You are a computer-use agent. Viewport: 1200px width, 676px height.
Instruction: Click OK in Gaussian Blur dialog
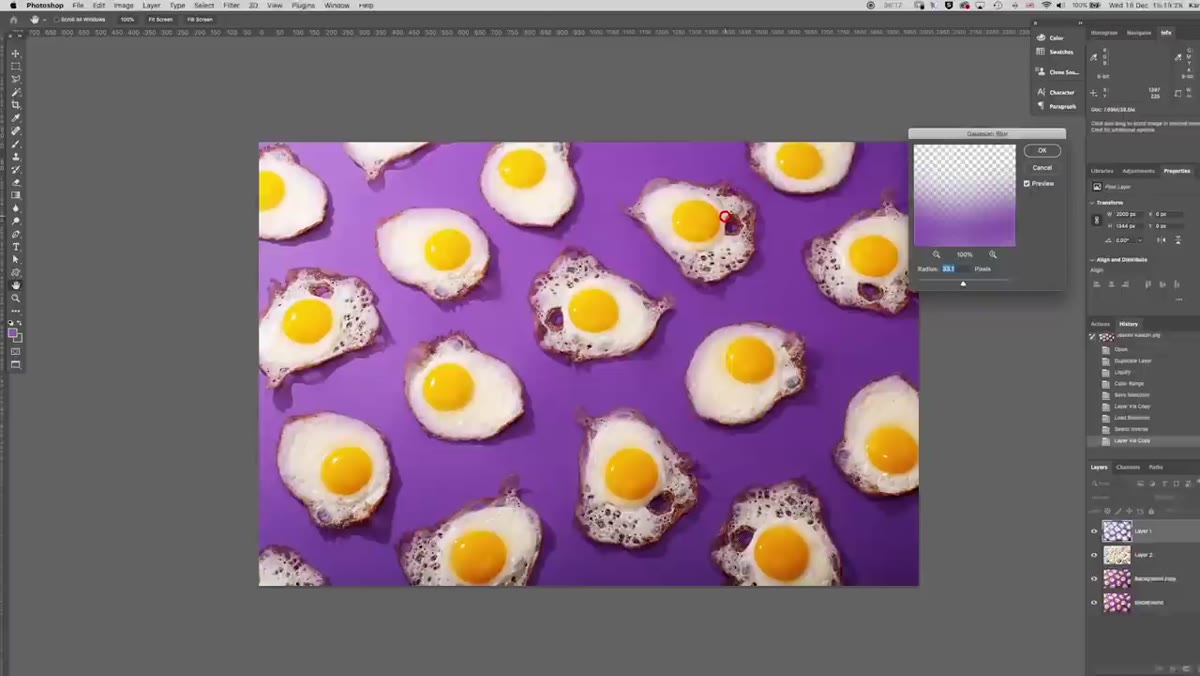pyautogui.click(x=1042, y=151)
